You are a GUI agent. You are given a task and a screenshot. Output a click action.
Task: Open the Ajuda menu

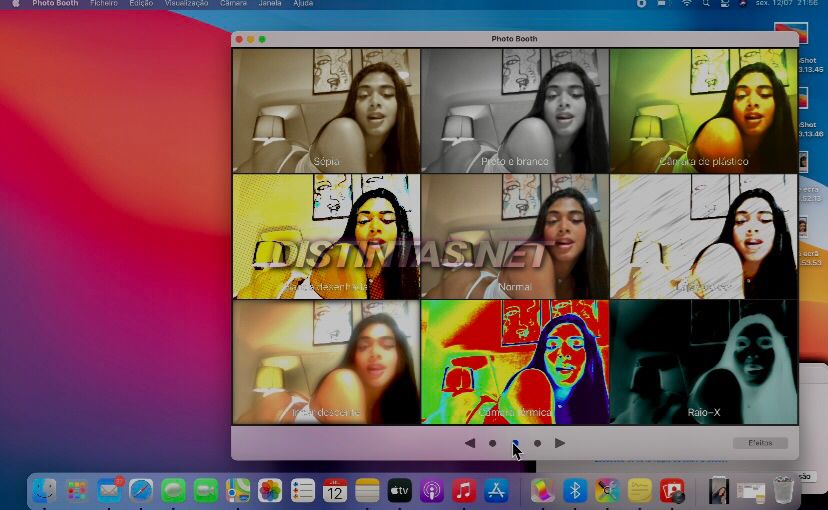pyautogui.click(x=303, y=3)
